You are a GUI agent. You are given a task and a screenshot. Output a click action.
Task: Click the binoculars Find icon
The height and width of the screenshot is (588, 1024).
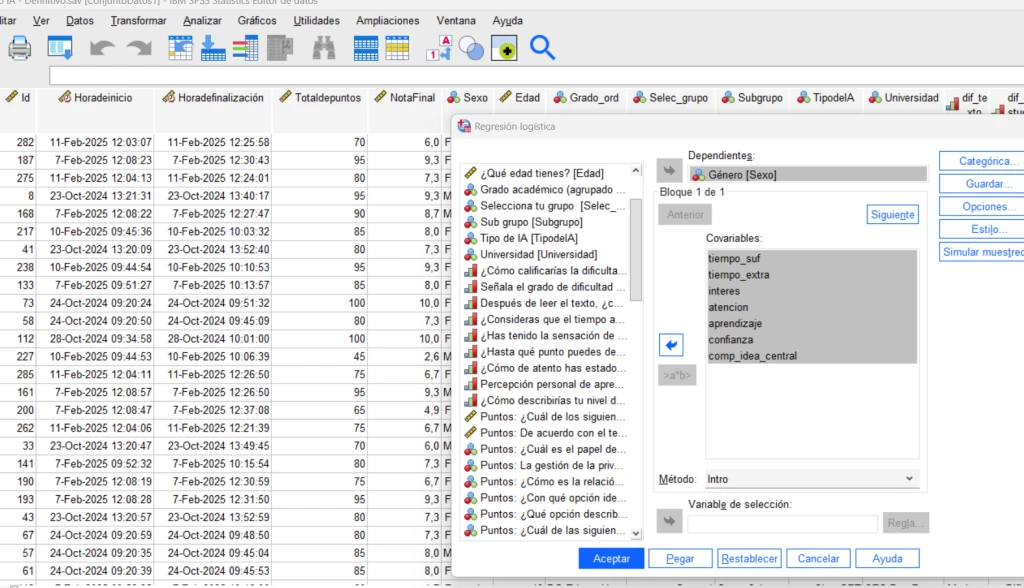coord(324,47)
